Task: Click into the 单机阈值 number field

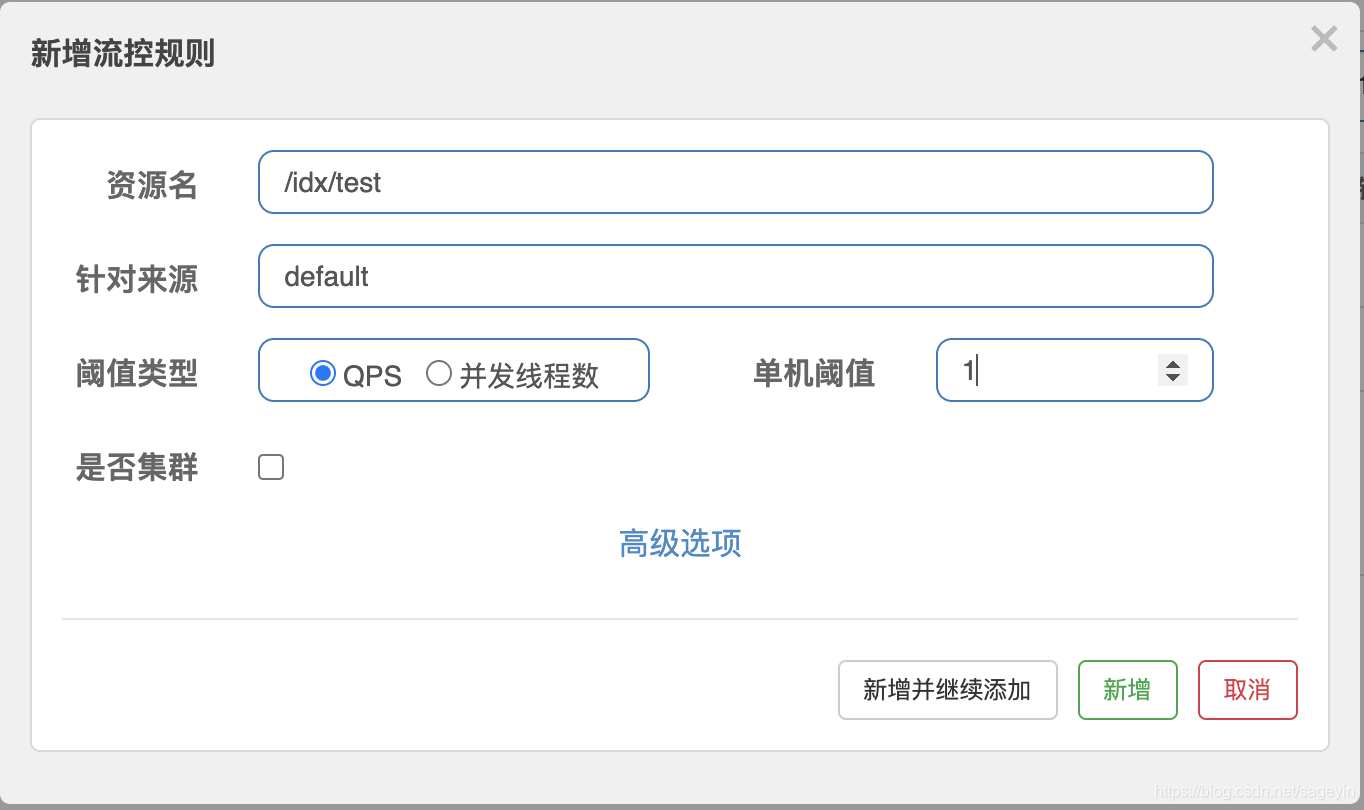Action: [1074, 370]
